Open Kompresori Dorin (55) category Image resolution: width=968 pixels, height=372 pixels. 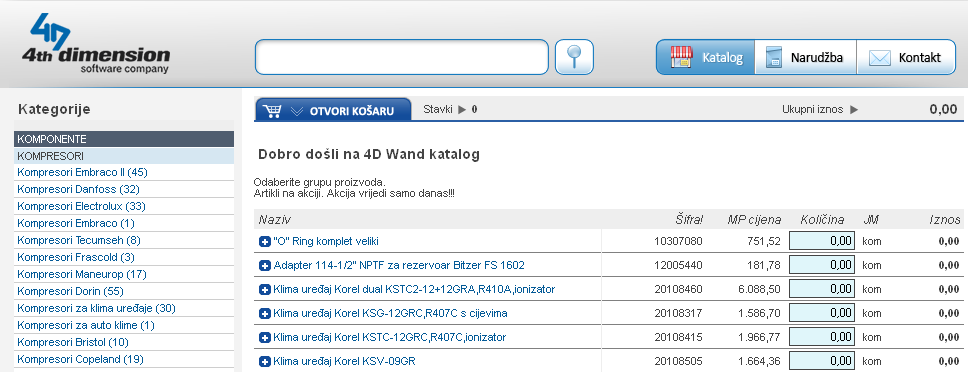[71, 291]
